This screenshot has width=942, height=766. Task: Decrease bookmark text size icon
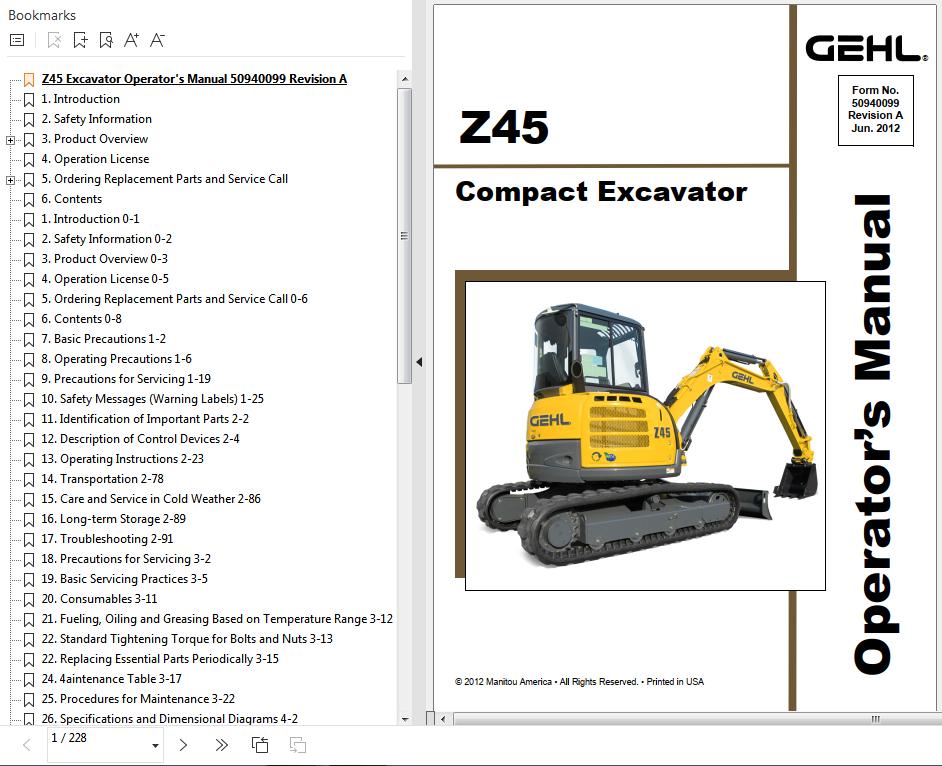[x=157, y=40]
